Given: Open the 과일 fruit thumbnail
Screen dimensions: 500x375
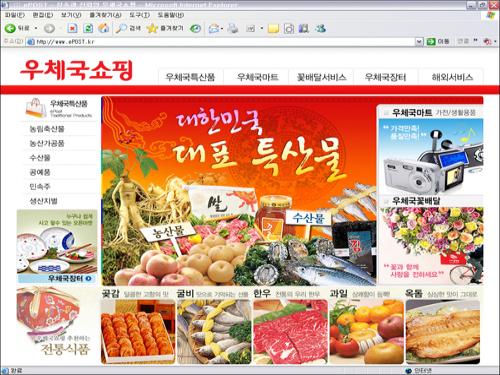Looking at the screenshot, I should (367, 331).
